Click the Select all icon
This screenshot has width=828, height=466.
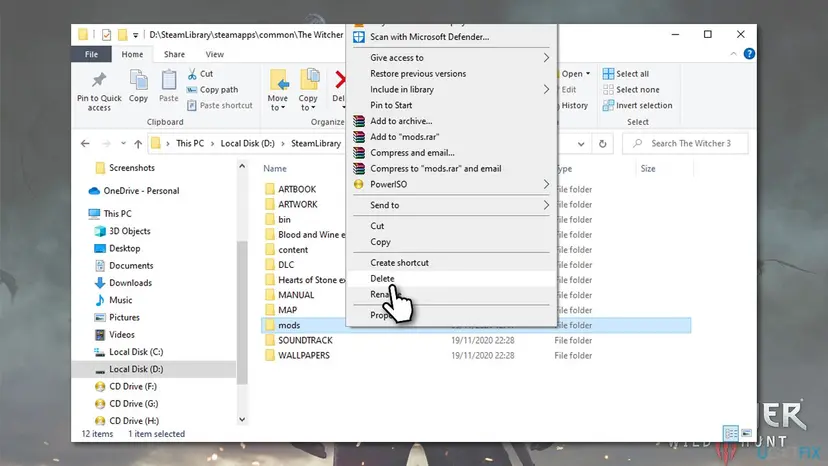(x=608, y=74)
